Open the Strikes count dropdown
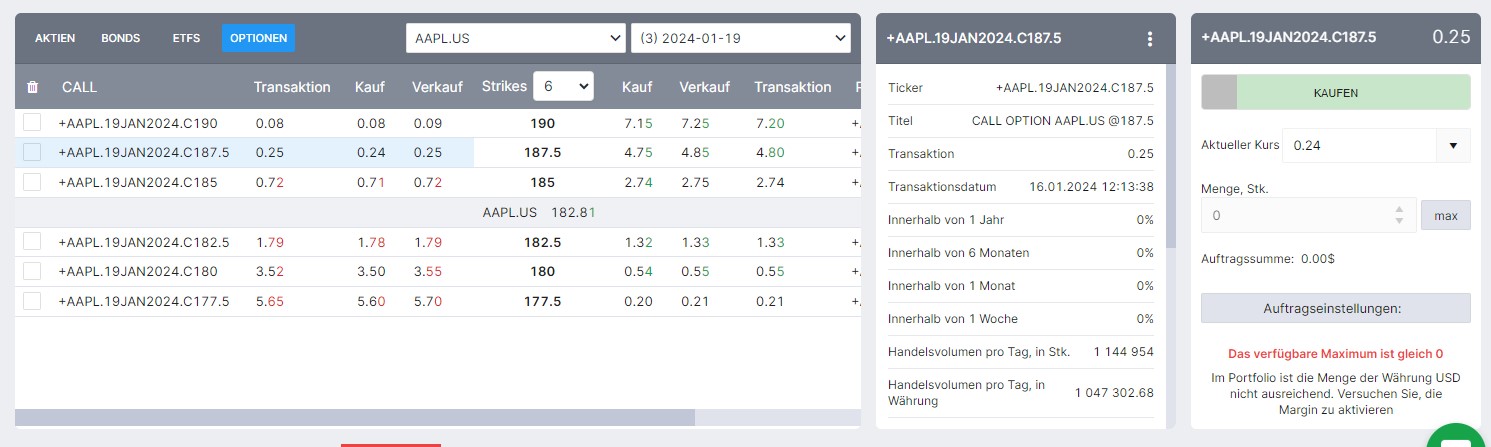This screenshot has height=447, width=1491. [563, 86]
